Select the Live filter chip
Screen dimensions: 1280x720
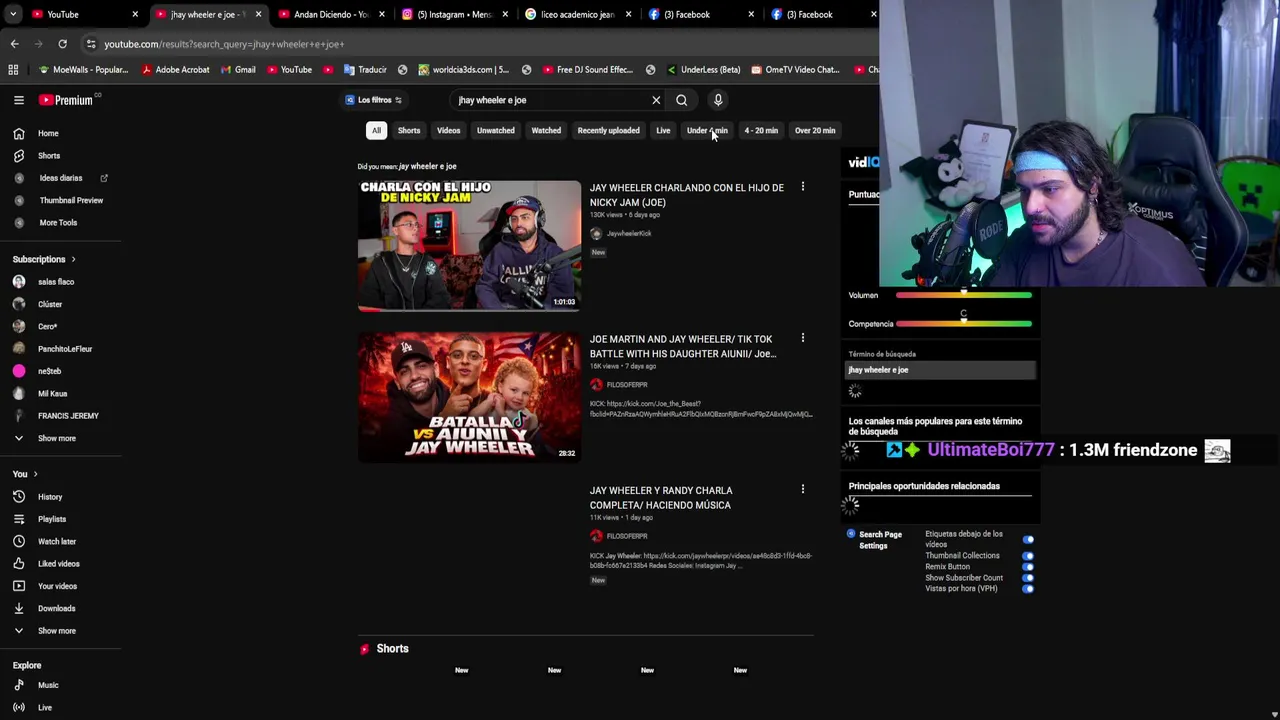663,130
